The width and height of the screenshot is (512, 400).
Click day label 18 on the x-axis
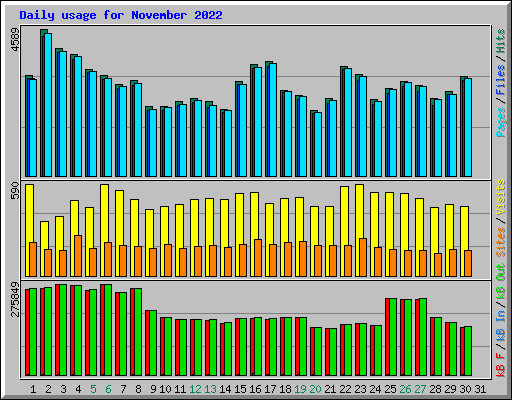[x=285, y=389]
